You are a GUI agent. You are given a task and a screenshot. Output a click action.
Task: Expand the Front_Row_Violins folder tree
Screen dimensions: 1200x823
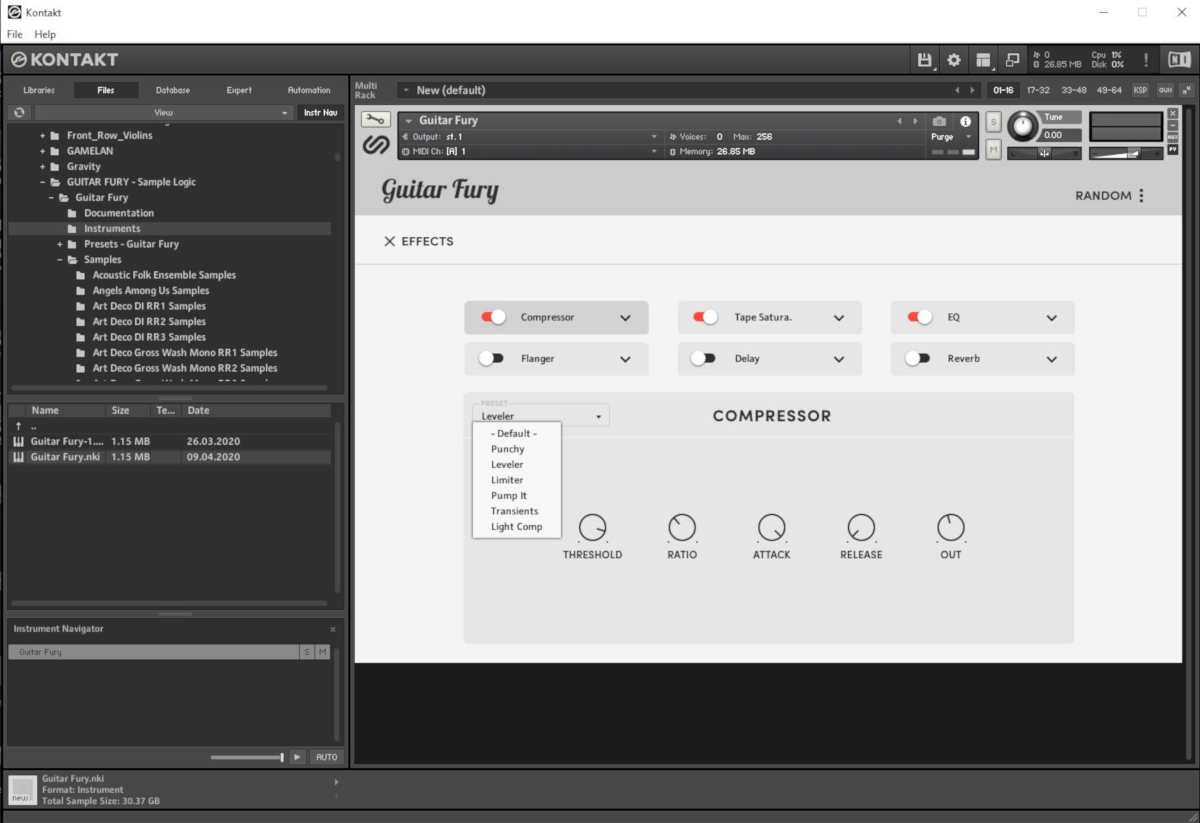pyautogui.click(x=43, y=136)
